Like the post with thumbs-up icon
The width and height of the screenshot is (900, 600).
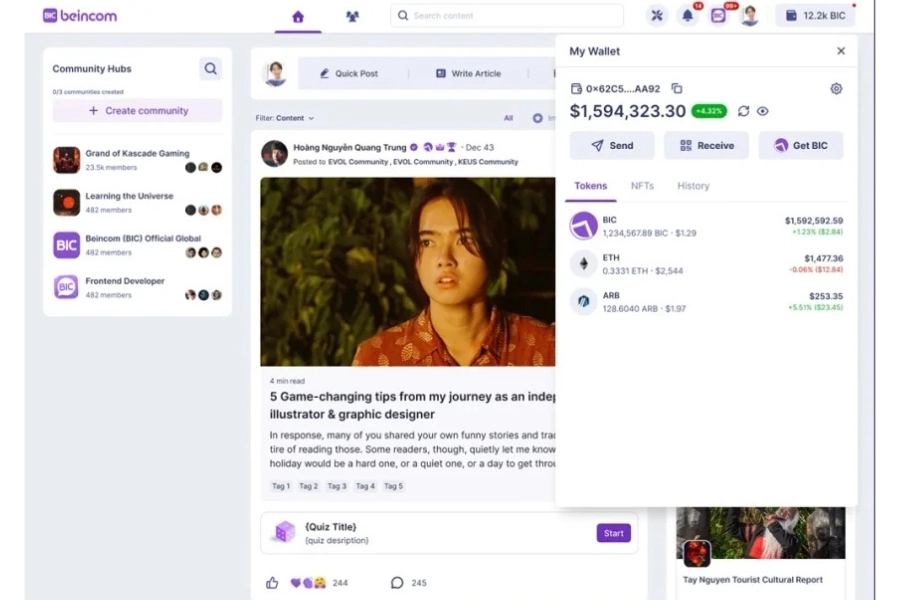(x=272, y=583)
